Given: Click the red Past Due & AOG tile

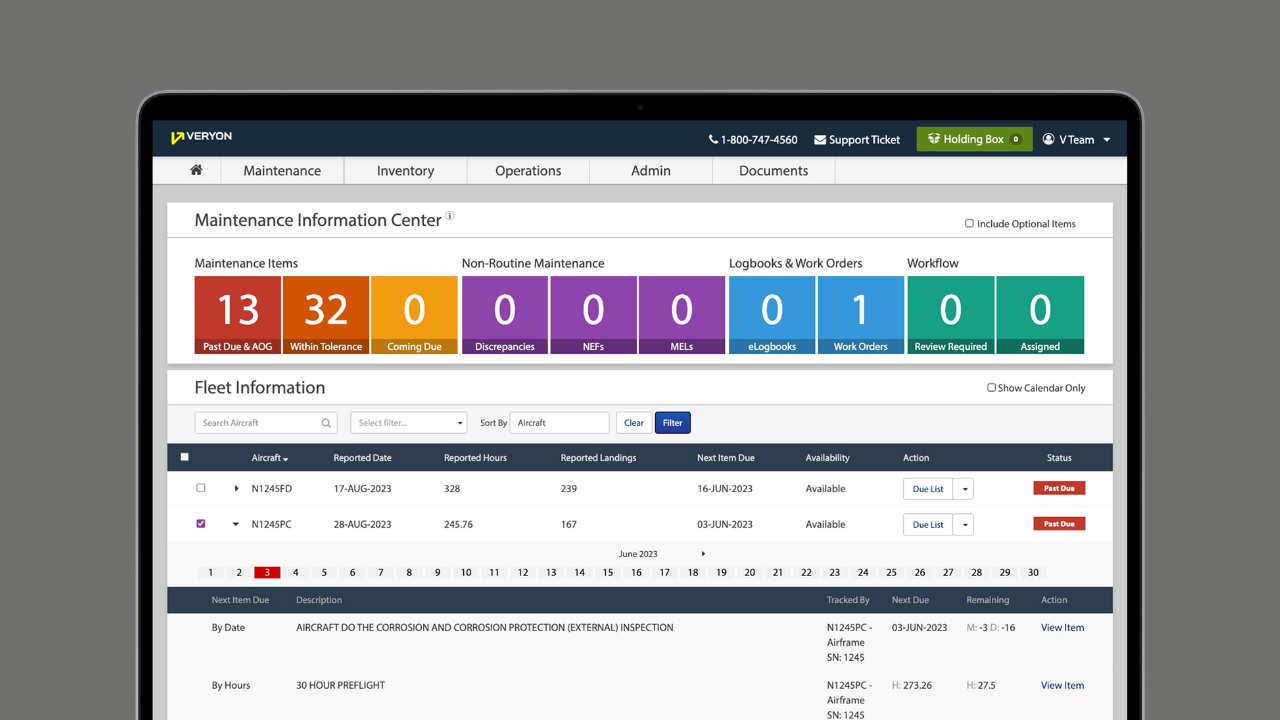Looking at the screenshot, I should [x=238, y=315].
